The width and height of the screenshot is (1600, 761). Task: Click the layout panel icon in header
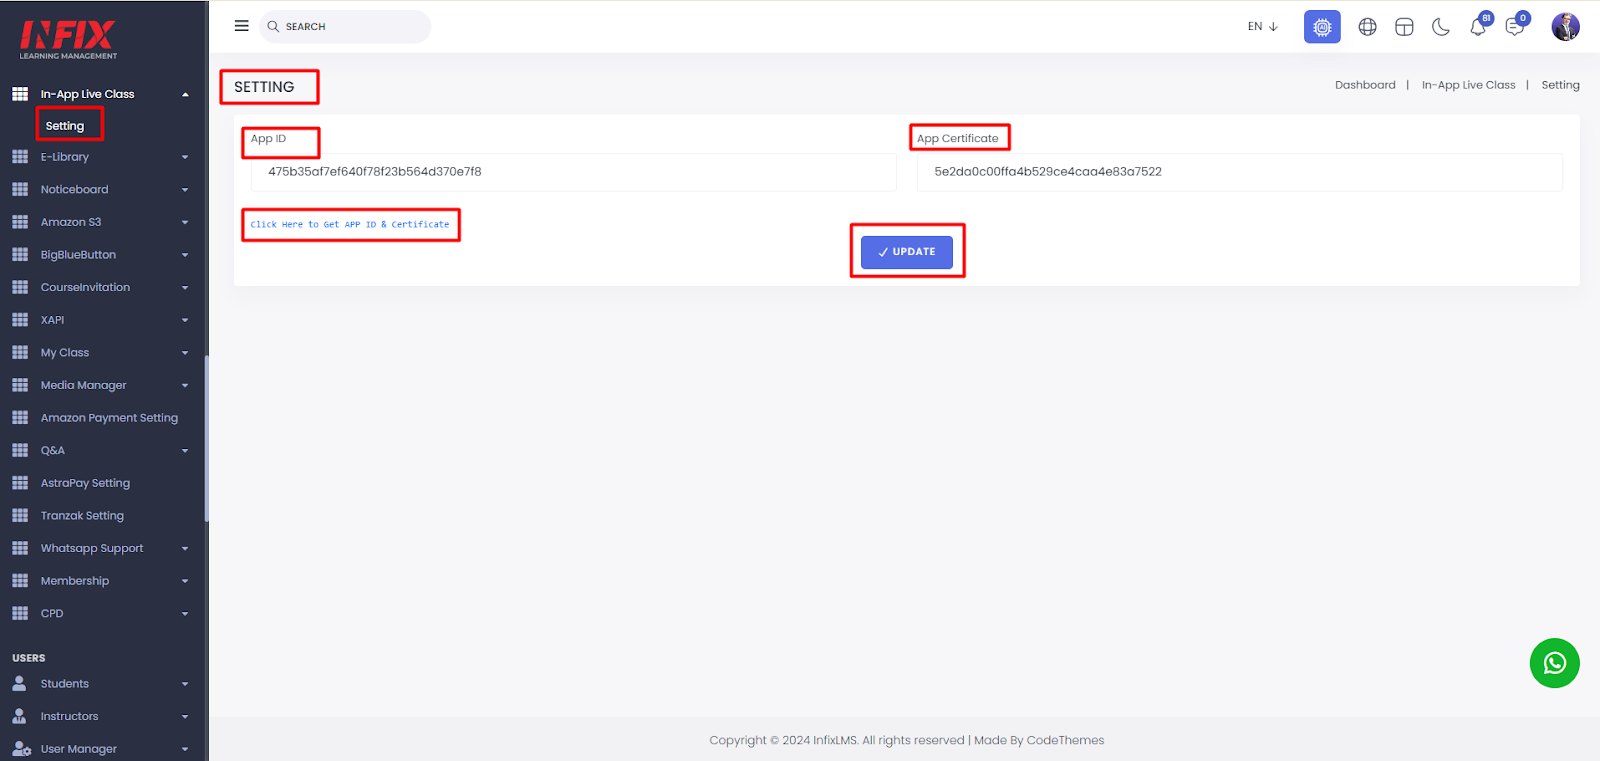[x=1404, y=27]
